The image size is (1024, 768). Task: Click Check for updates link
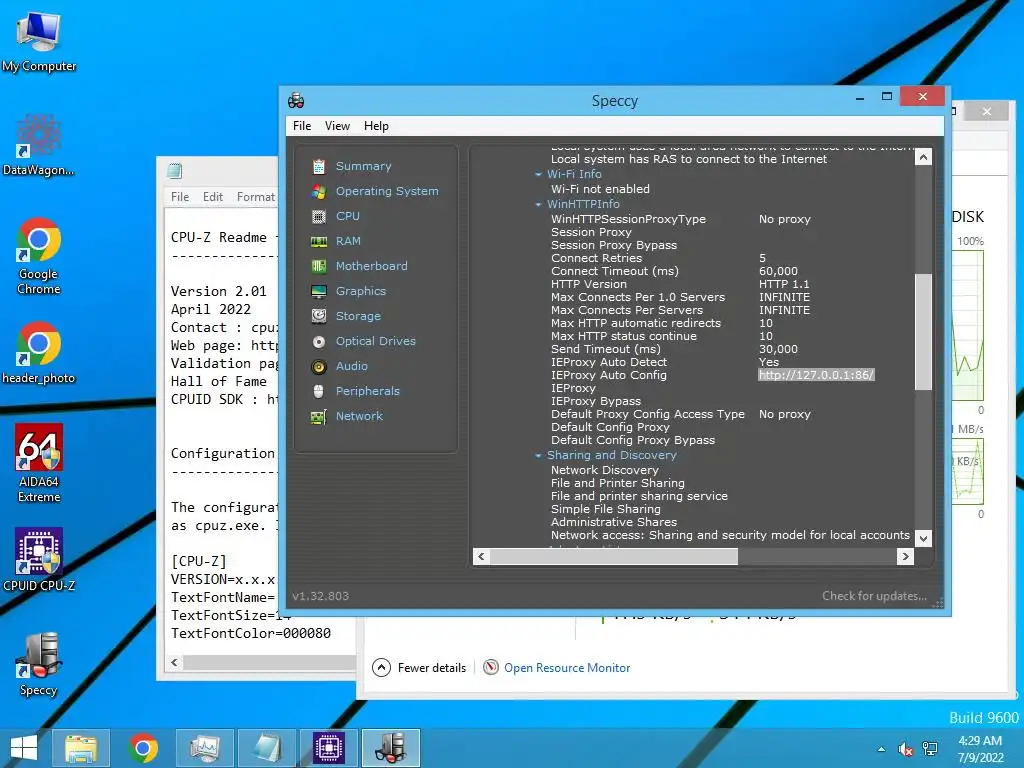click(x=874, y=596)
